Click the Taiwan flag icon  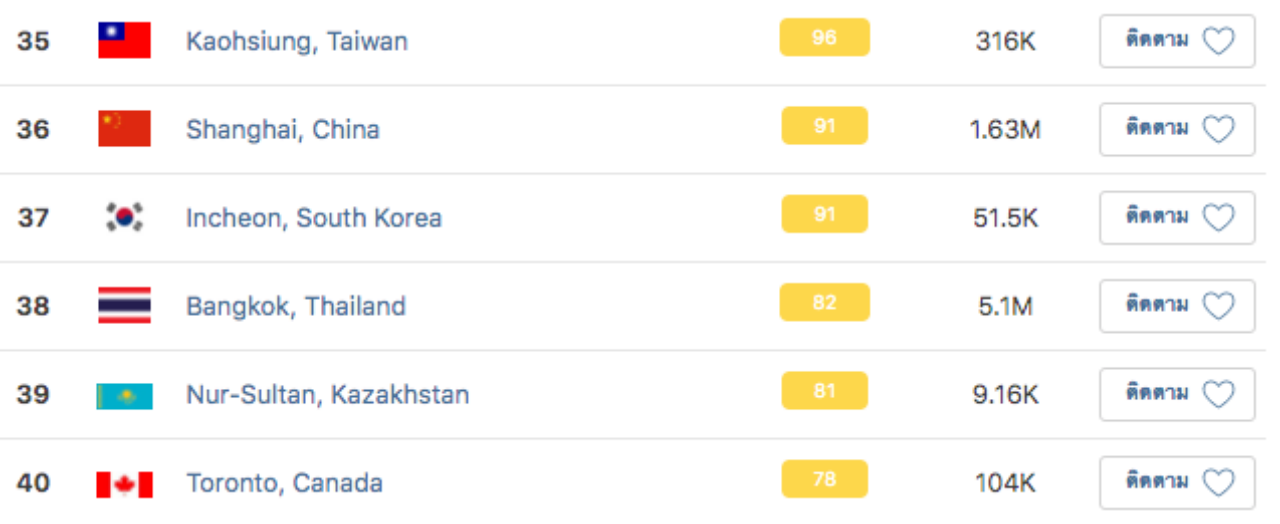coord(124,41)
